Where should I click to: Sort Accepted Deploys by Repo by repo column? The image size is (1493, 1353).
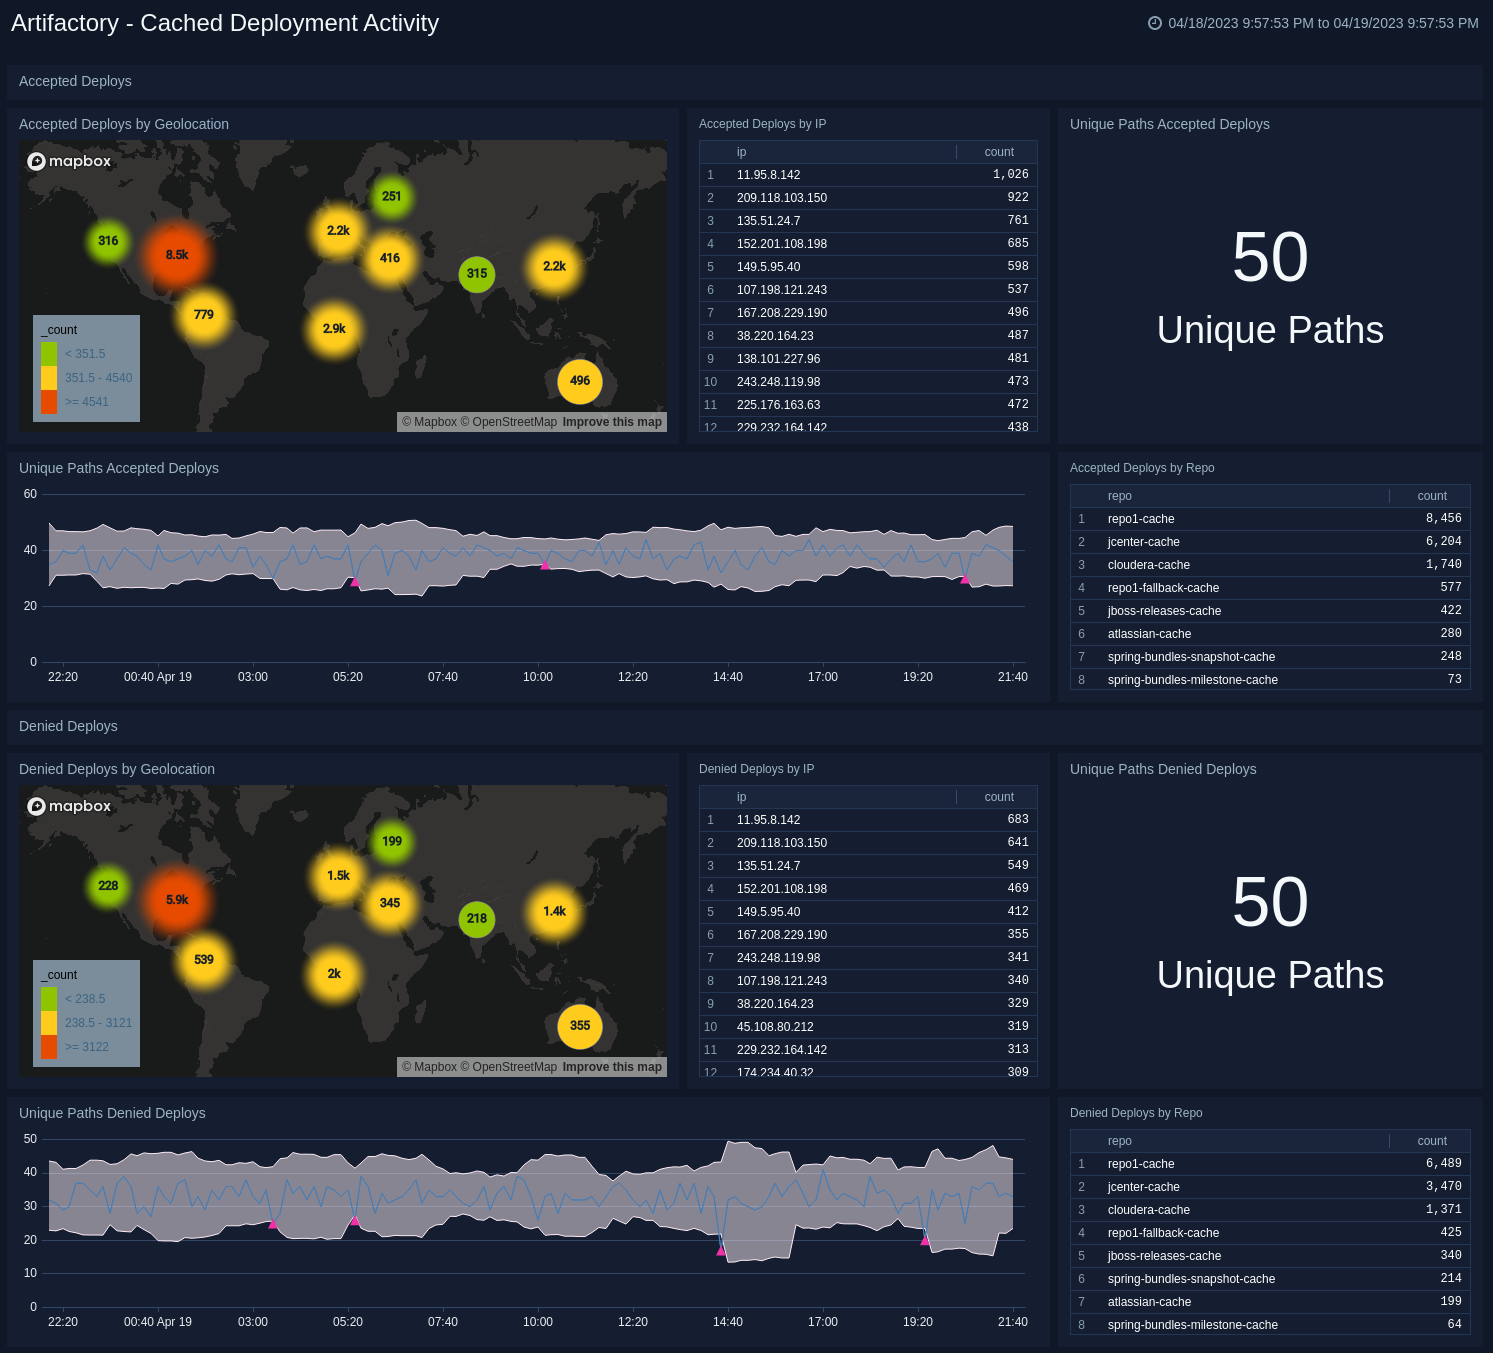[1119, 496]
